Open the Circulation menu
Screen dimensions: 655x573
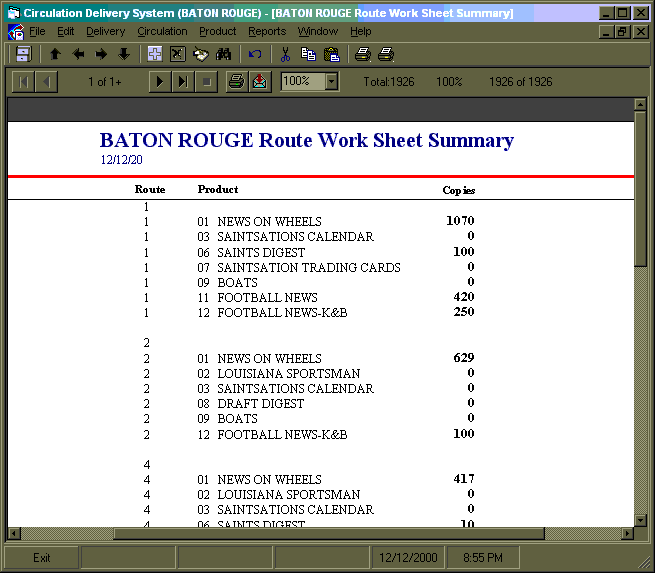[162, 31]
